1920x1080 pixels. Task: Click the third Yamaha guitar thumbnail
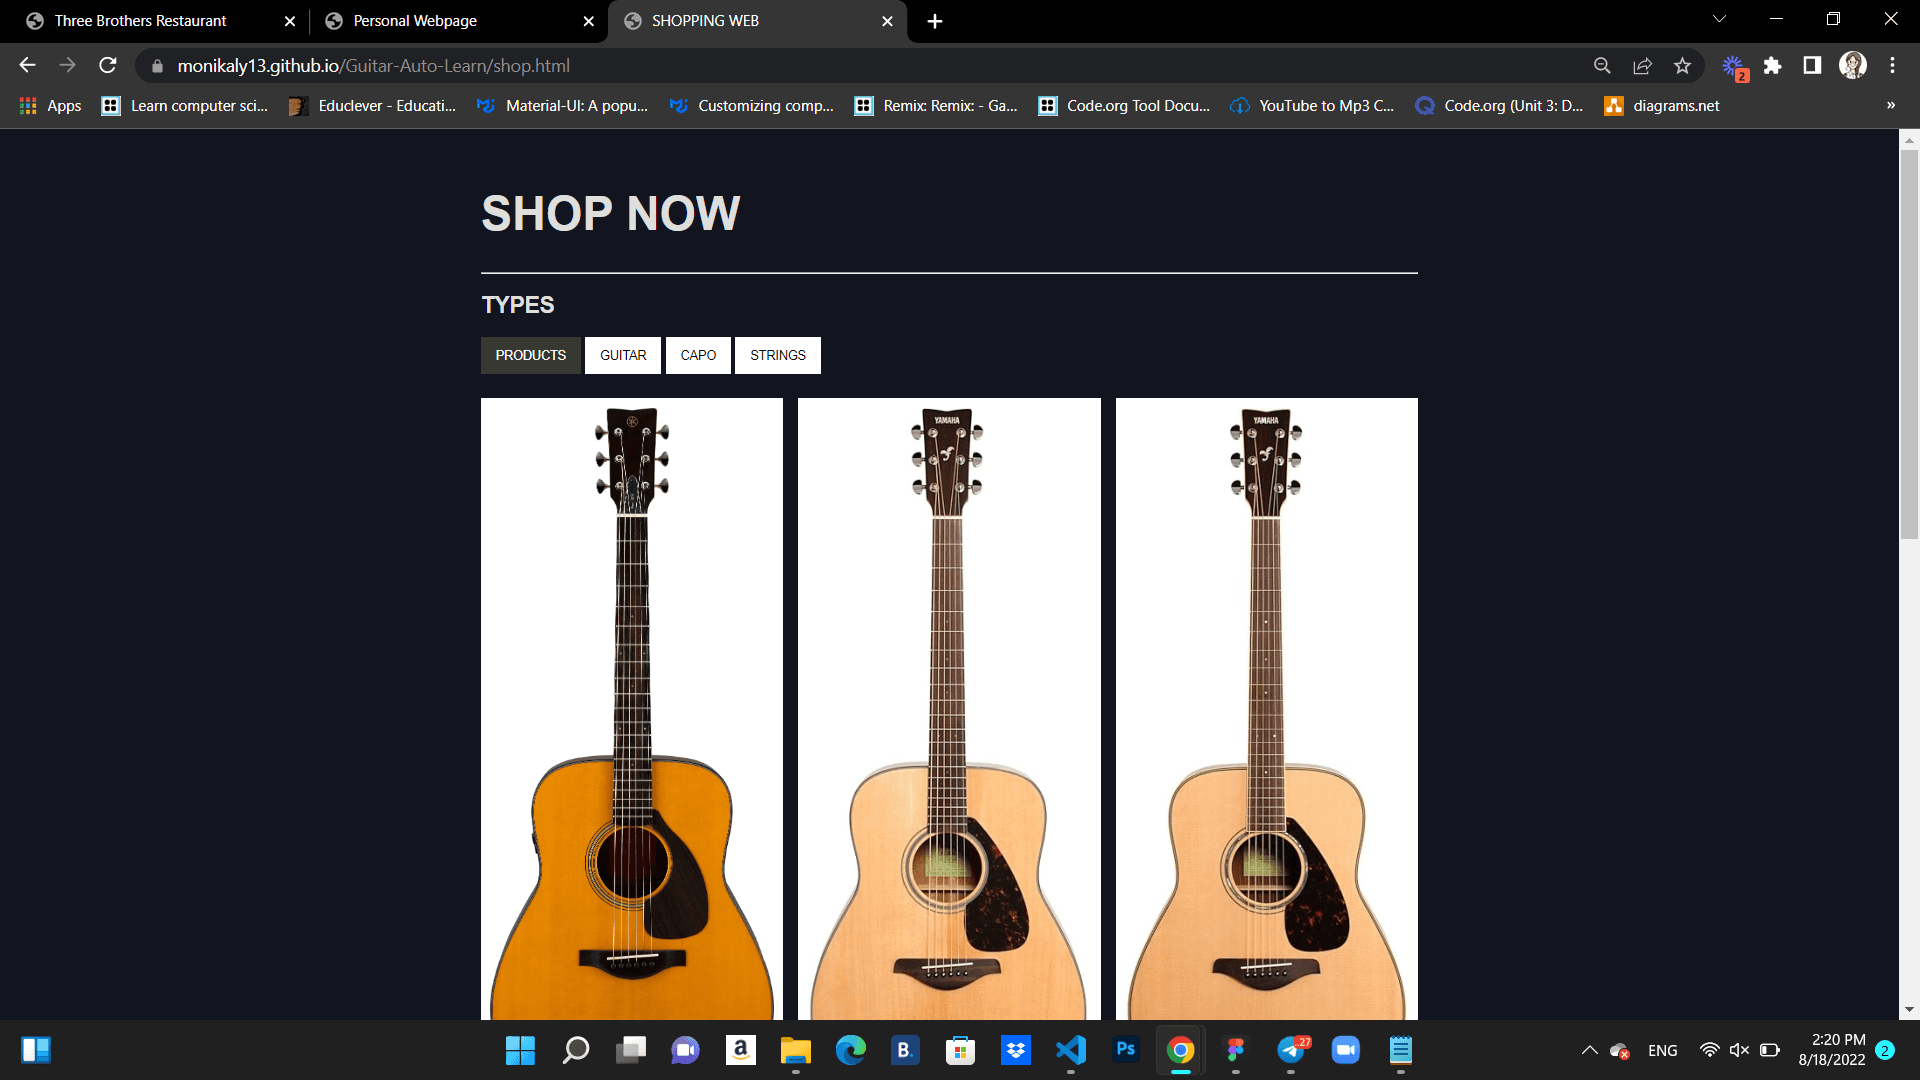[x=1266, y=708]
